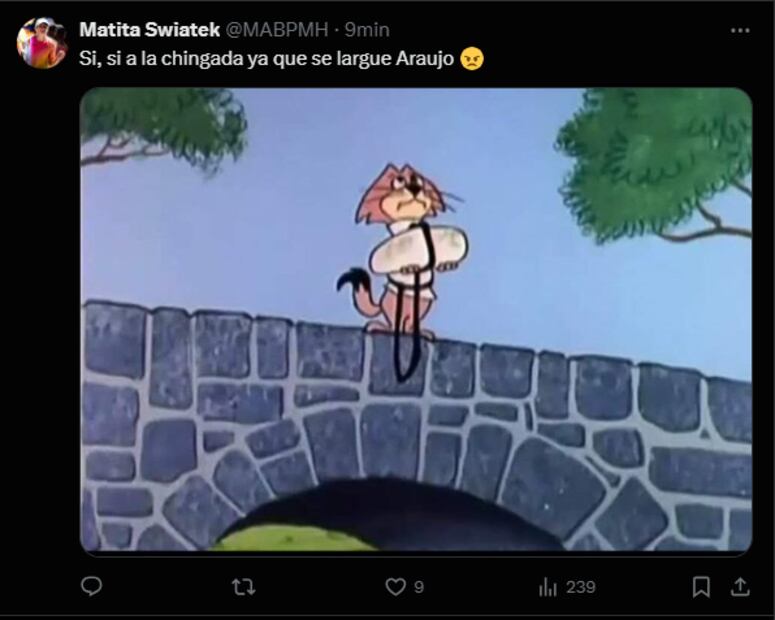Click the profile avatar of Matita Swiatek
The height and width of the screenshot is (620, 775).
coord(42,43)
